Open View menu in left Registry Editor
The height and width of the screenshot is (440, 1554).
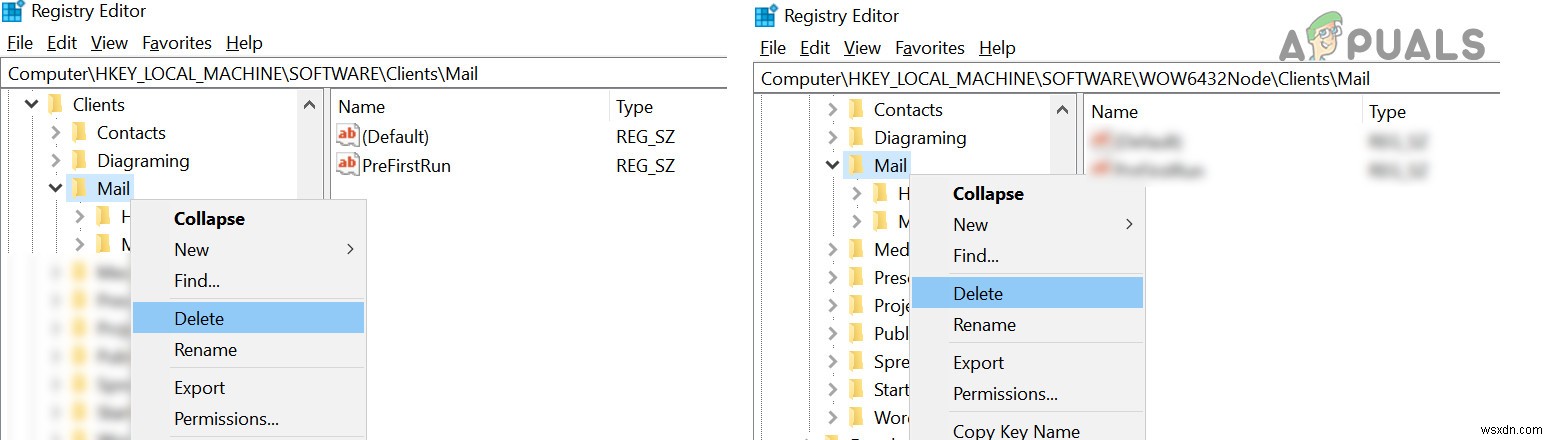[109, 43]
